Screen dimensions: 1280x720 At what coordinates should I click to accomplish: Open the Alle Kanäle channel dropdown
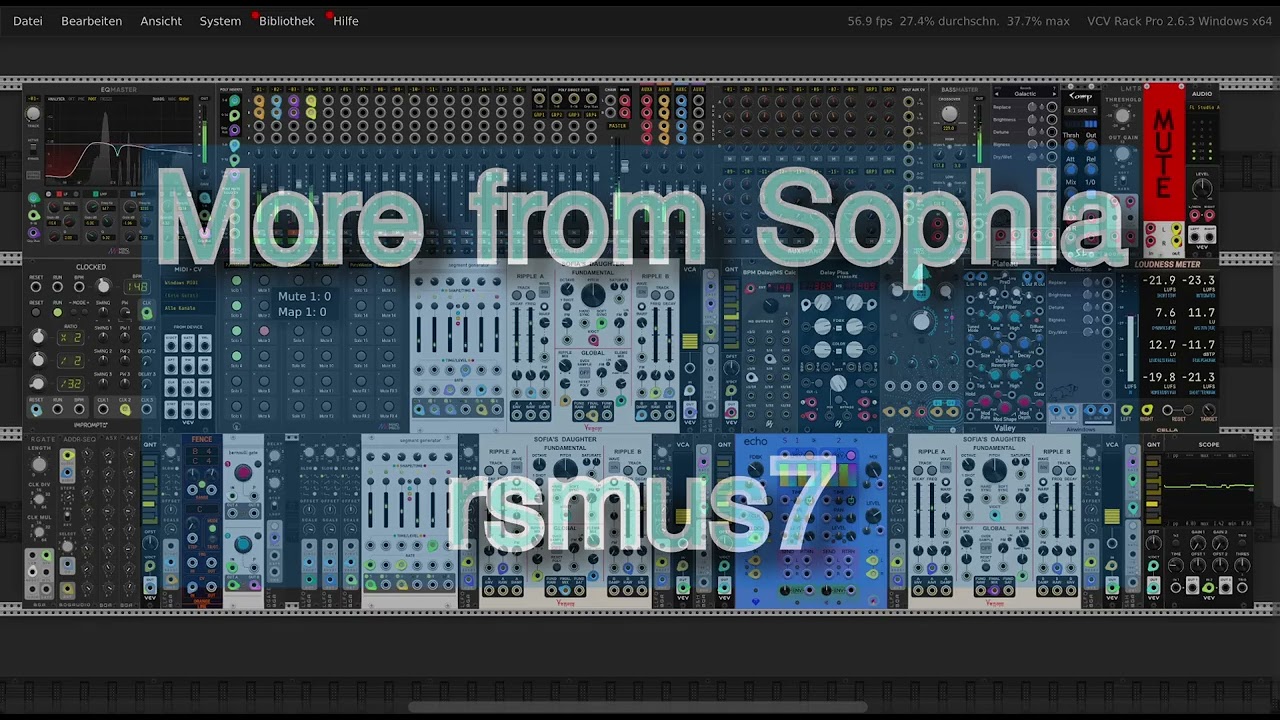[188, 308]
